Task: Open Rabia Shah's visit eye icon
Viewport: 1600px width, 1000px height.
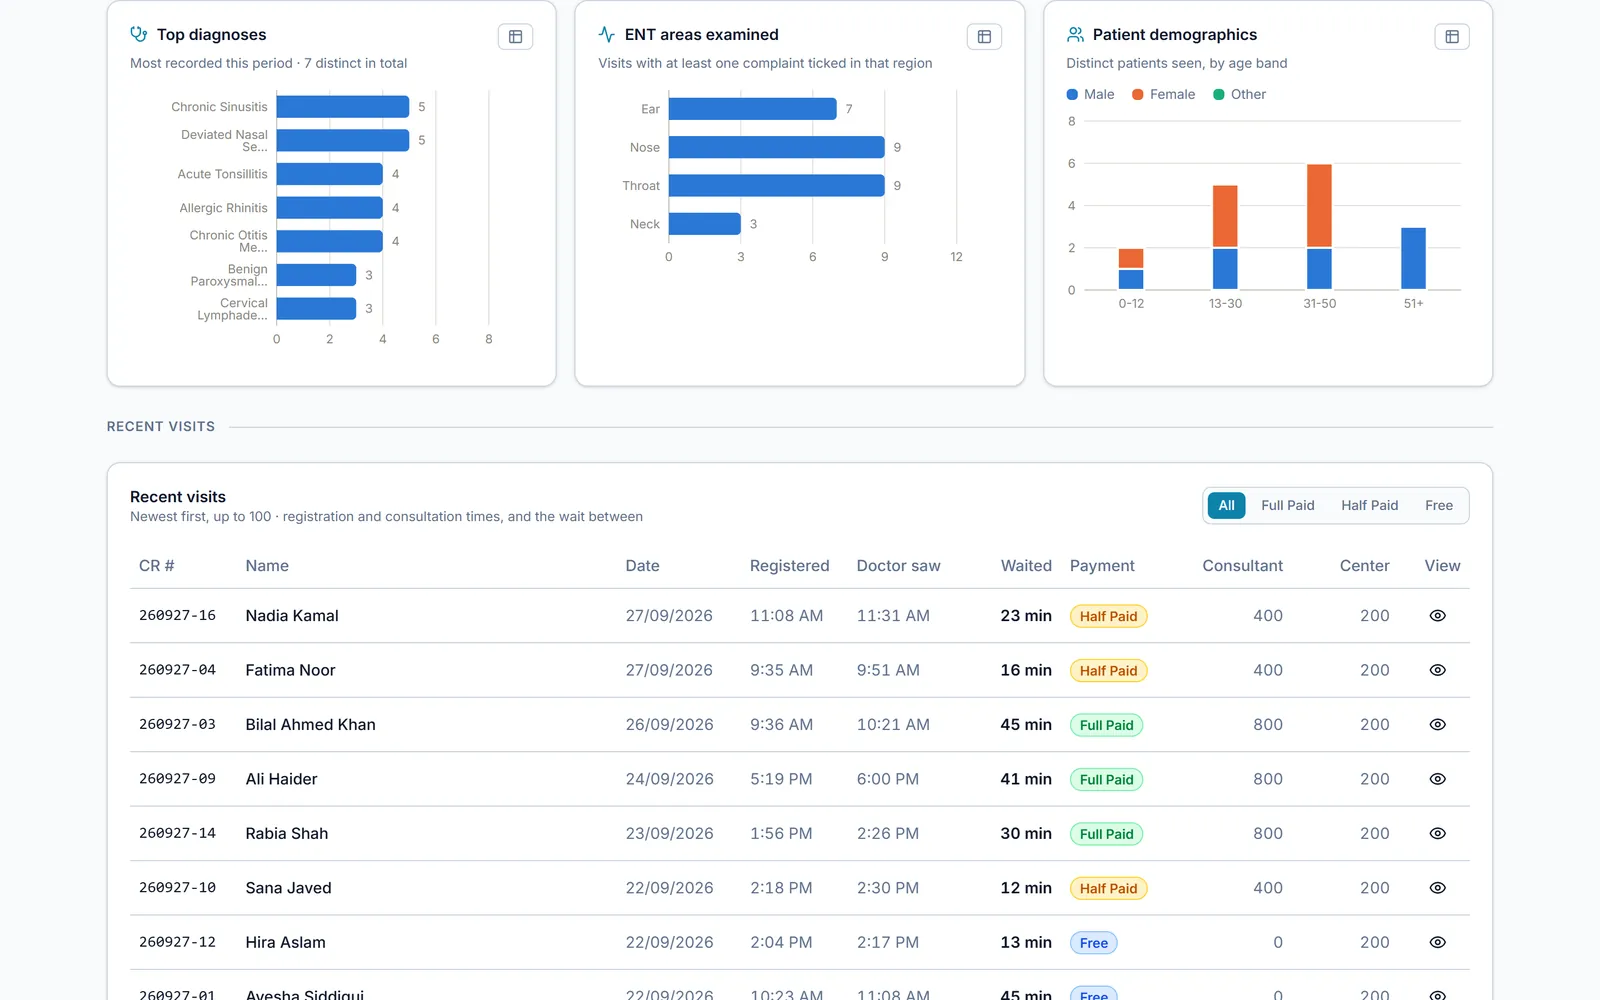Action: [x=1437, y=833]
